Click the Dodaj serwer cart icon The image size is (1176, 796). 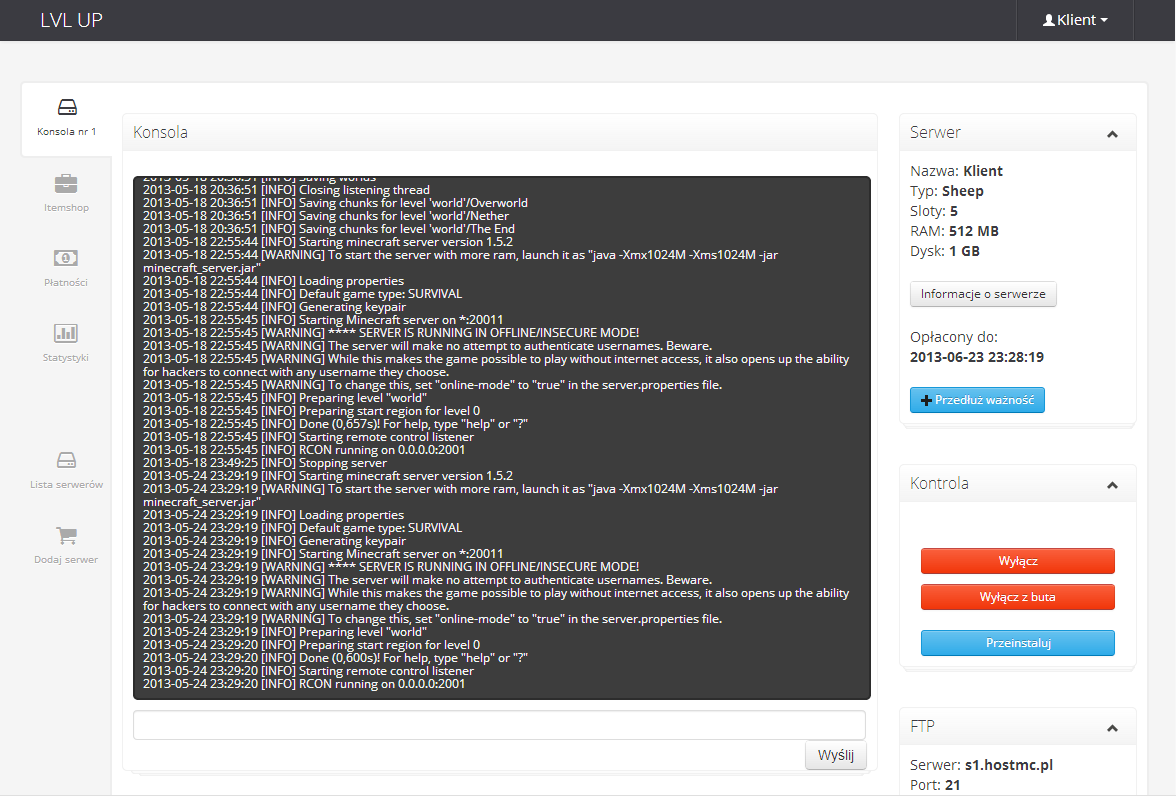click(66, 535)
